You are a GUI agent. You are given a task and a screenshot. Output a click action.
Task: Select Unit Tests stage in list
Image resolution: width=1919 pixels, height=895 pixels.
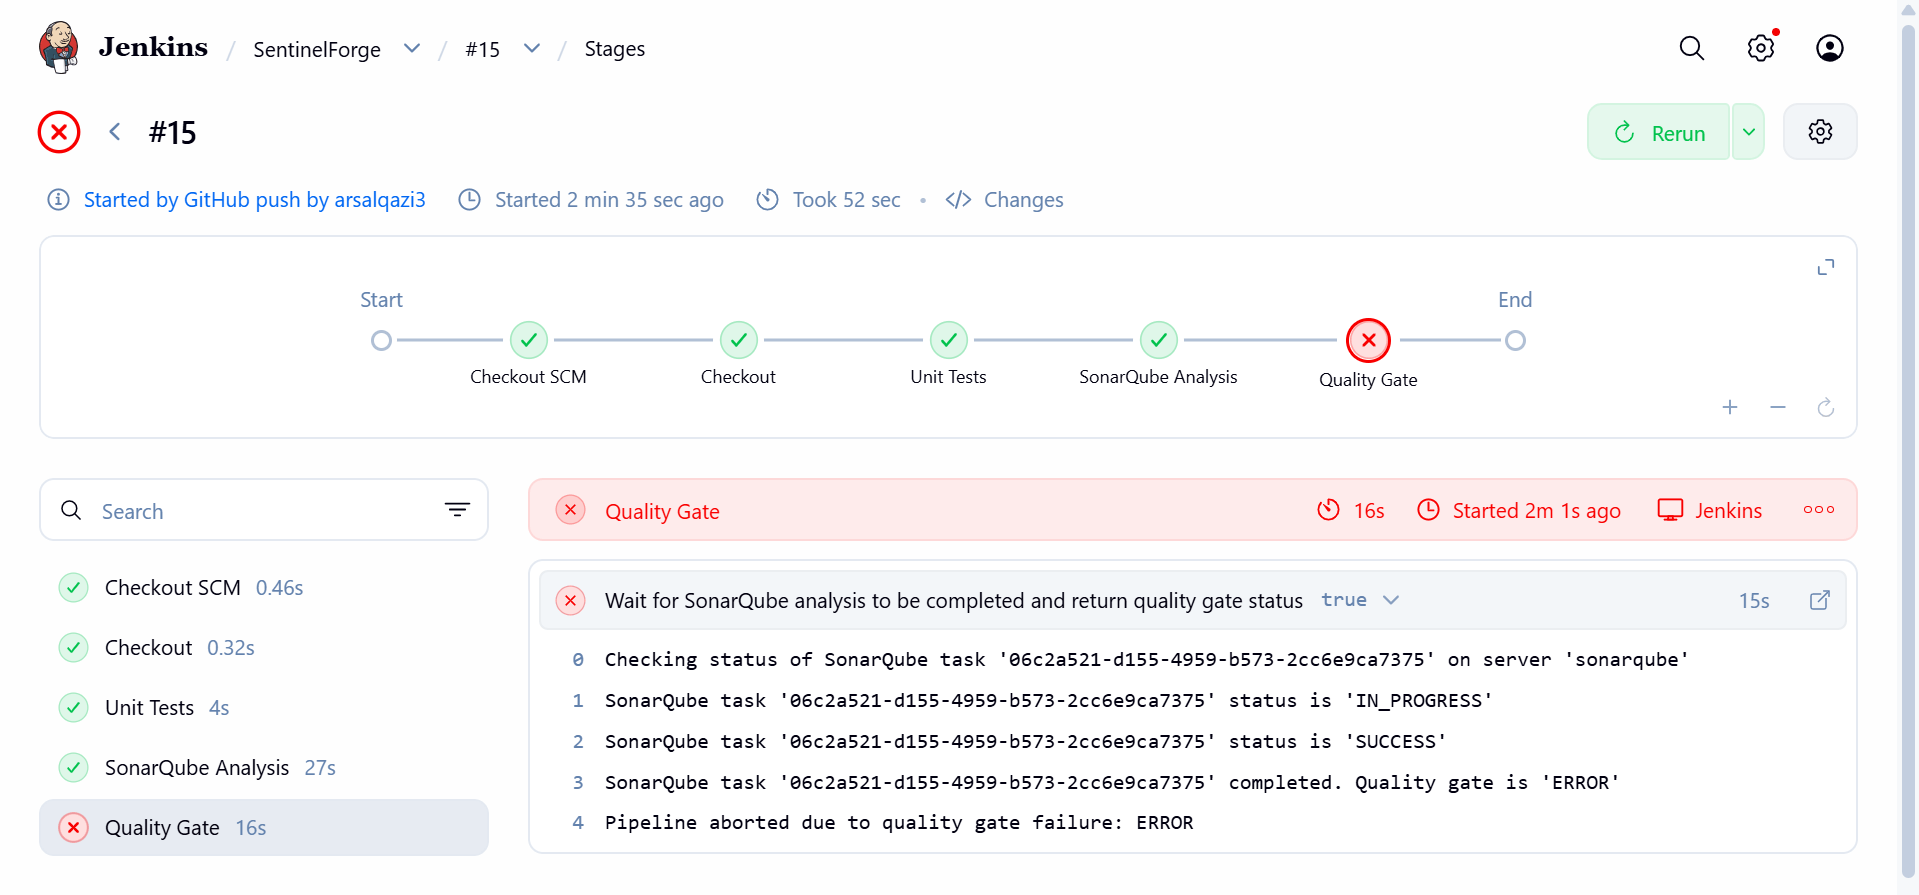[x=264, y=708]
